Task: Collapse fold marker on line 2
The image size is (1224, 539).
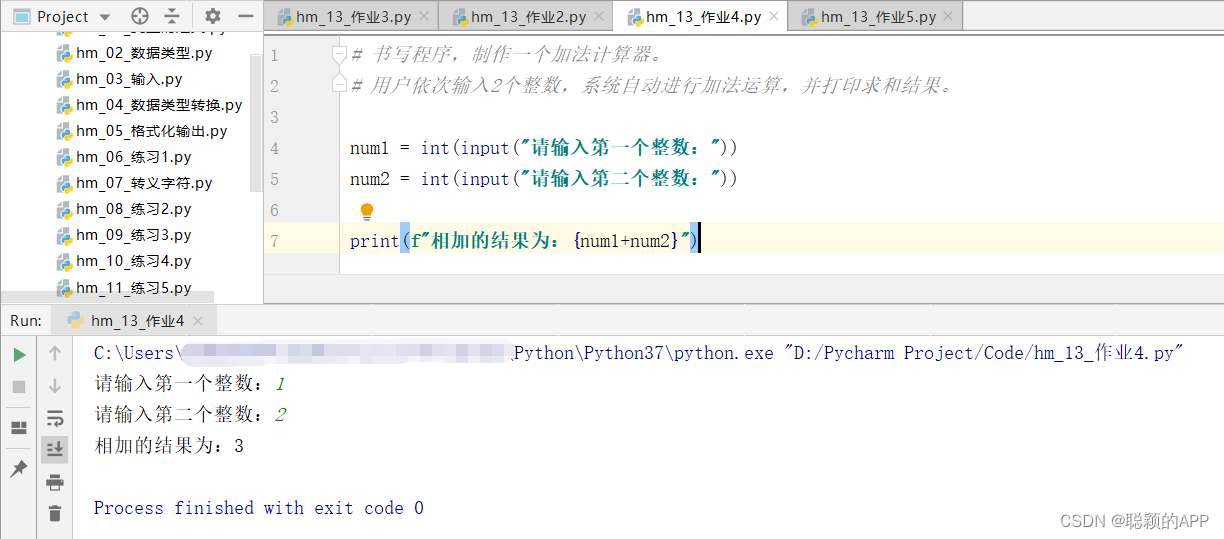Action: click(340, 85)
